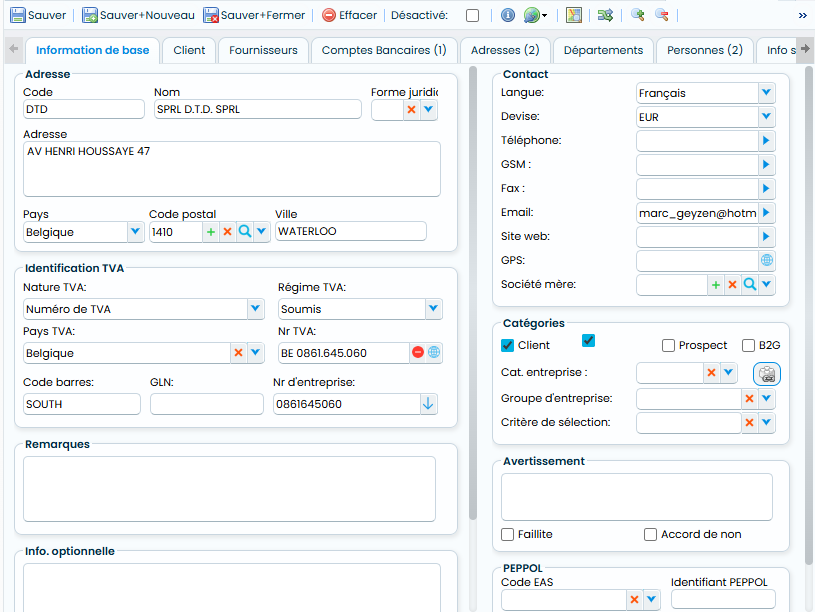This screenshot has width=815, height=612.
Task: Enable the Prospect checkbox
Action: pos(668,345)
